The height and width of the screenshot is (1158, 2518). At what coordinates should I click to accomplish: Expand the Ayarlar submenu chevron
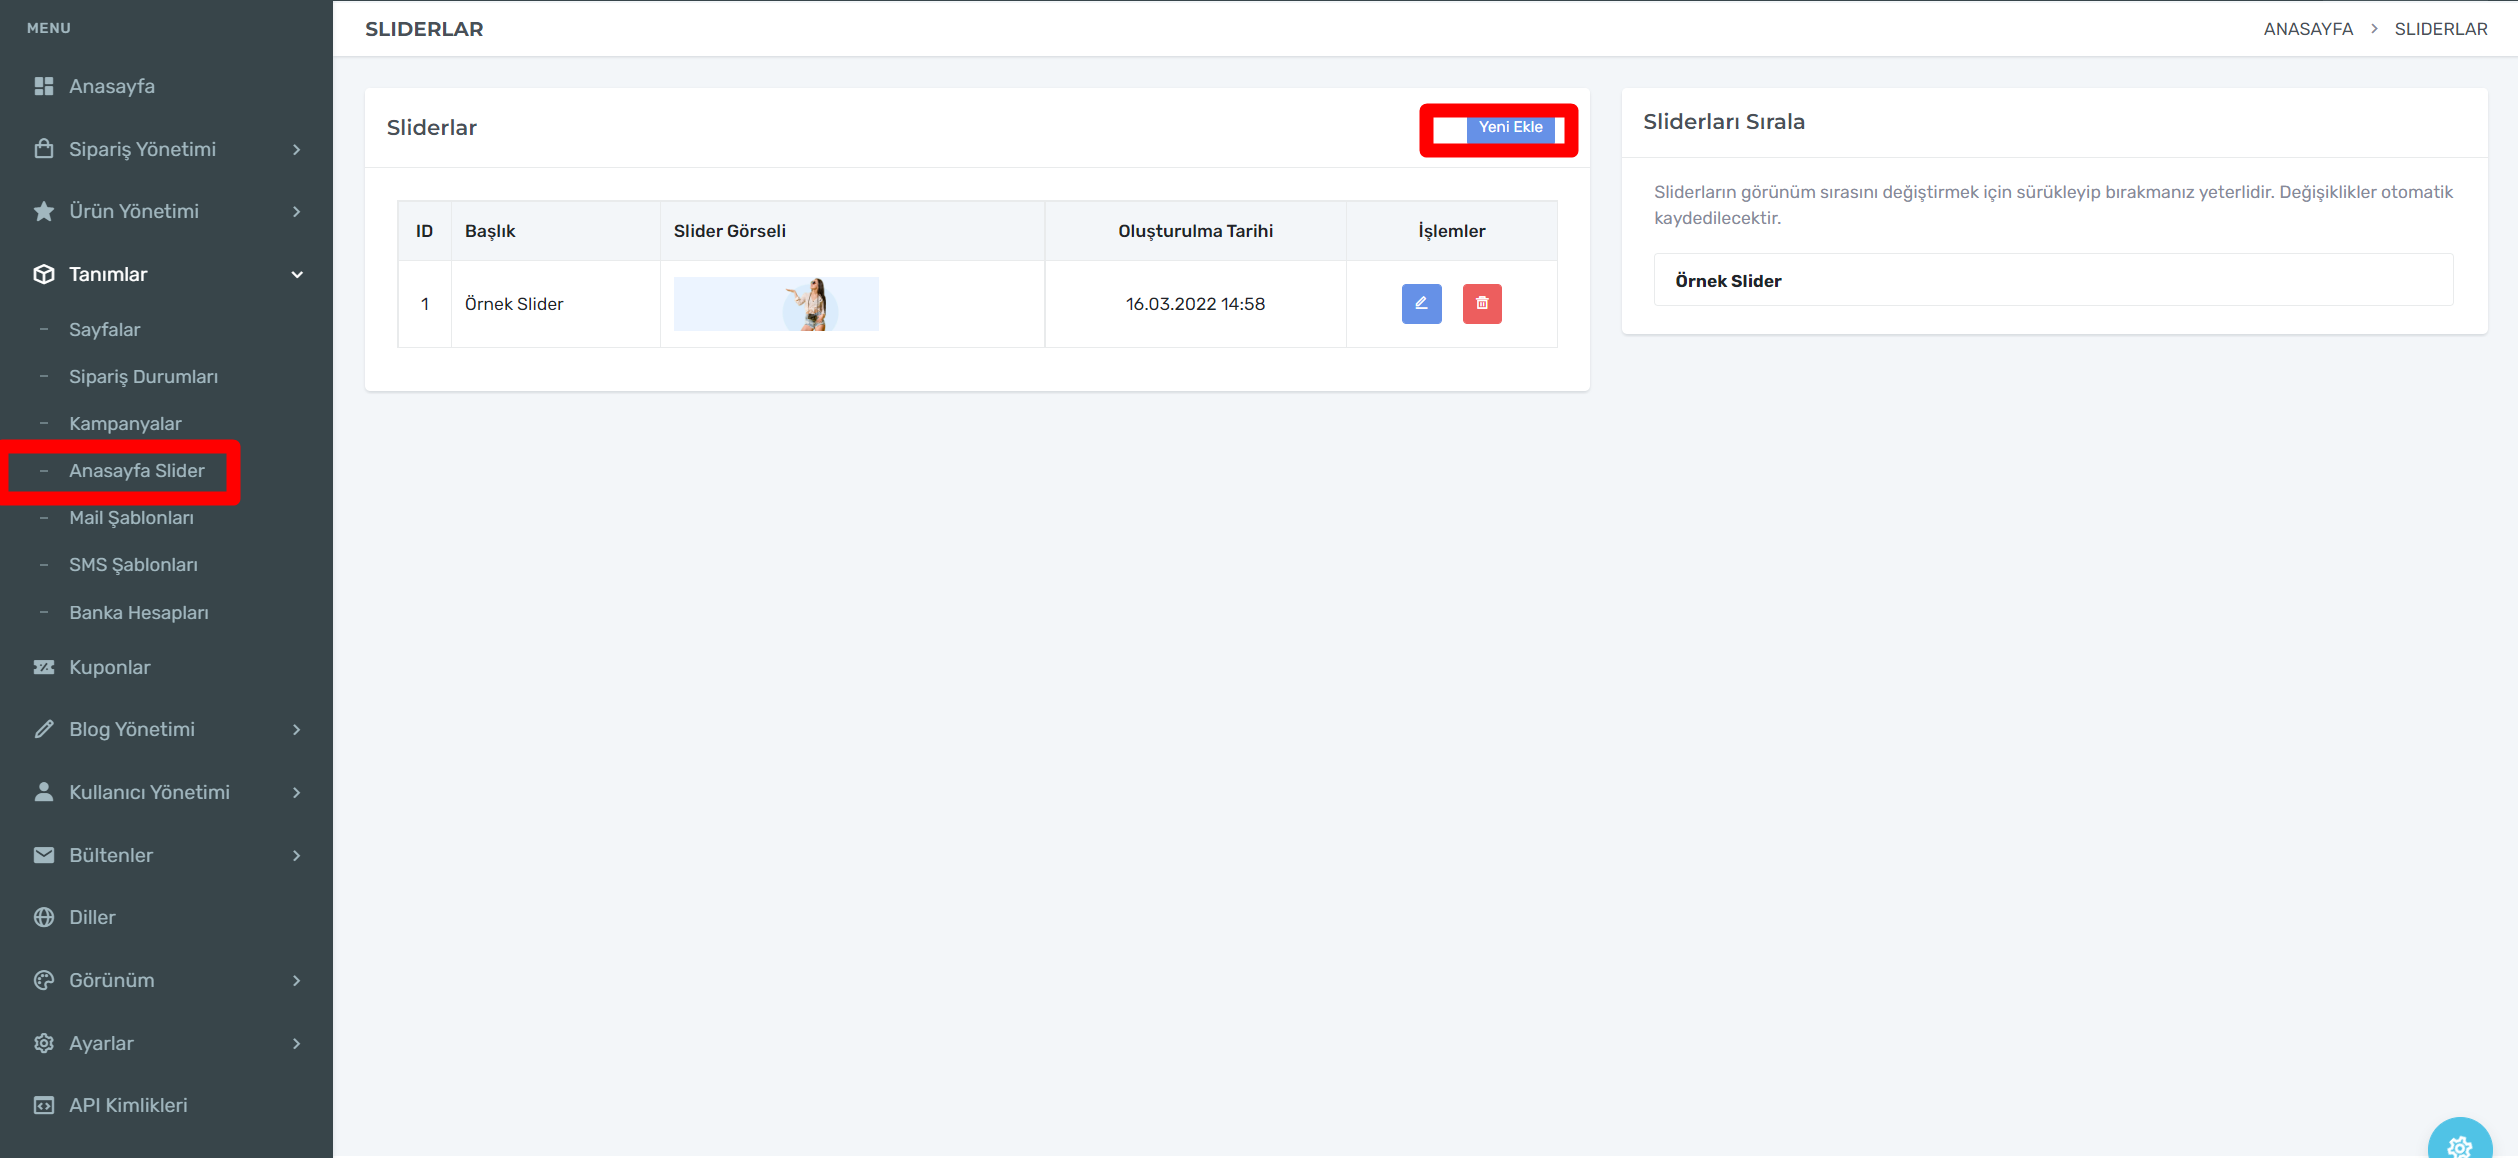click(x=296, y=1043)
